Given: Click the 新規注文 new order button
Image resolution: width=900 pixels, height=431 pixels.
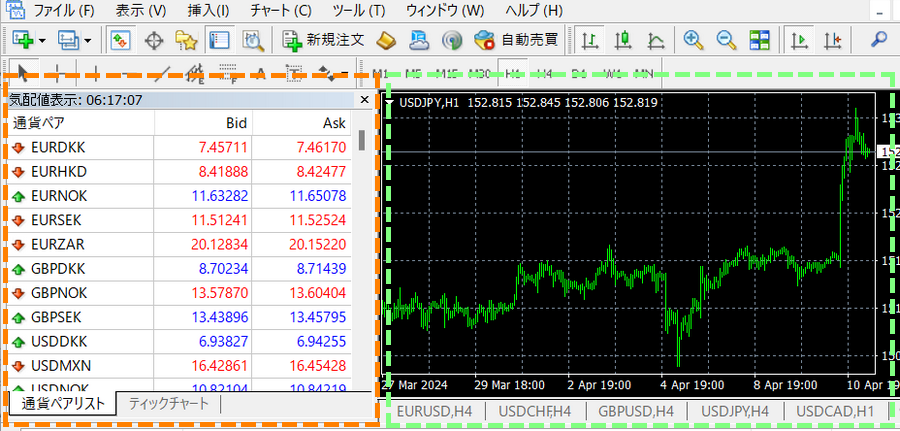Looking at the screenshot, I should [x=324, y=40].
